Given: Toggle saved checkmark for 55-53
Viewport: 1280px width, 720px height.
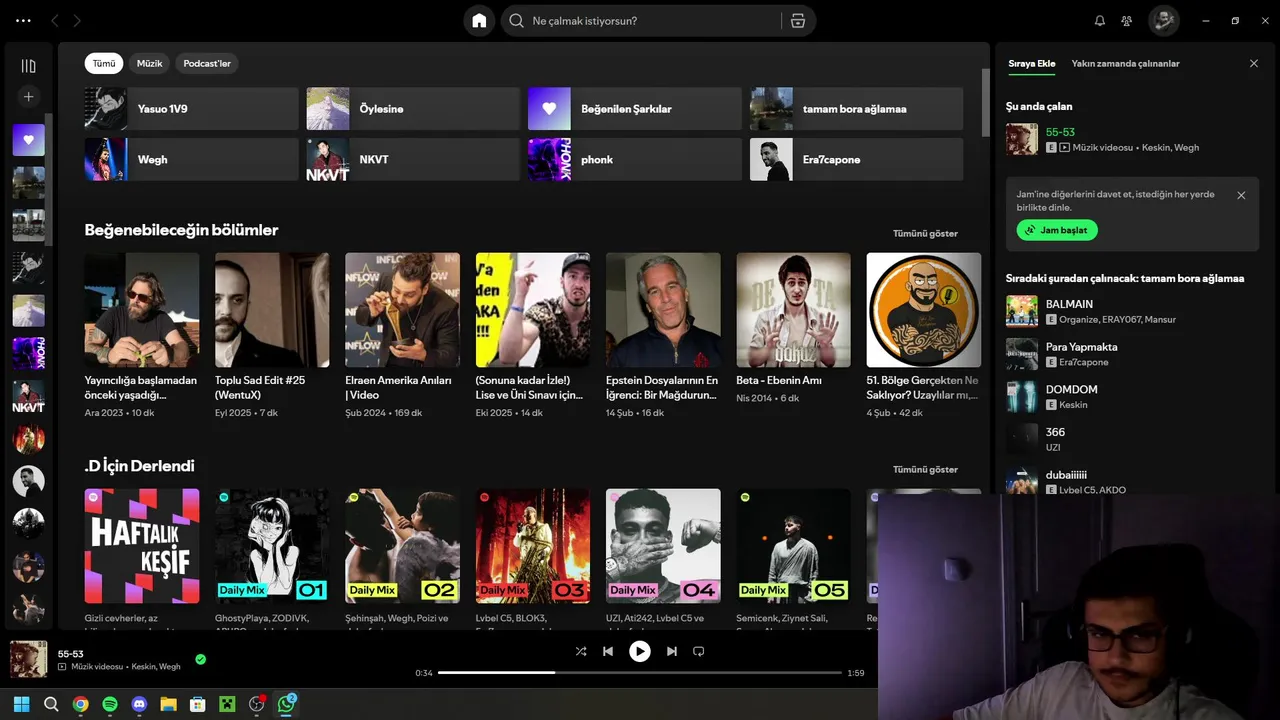Looking at the screenshot, I should point(201,659).
